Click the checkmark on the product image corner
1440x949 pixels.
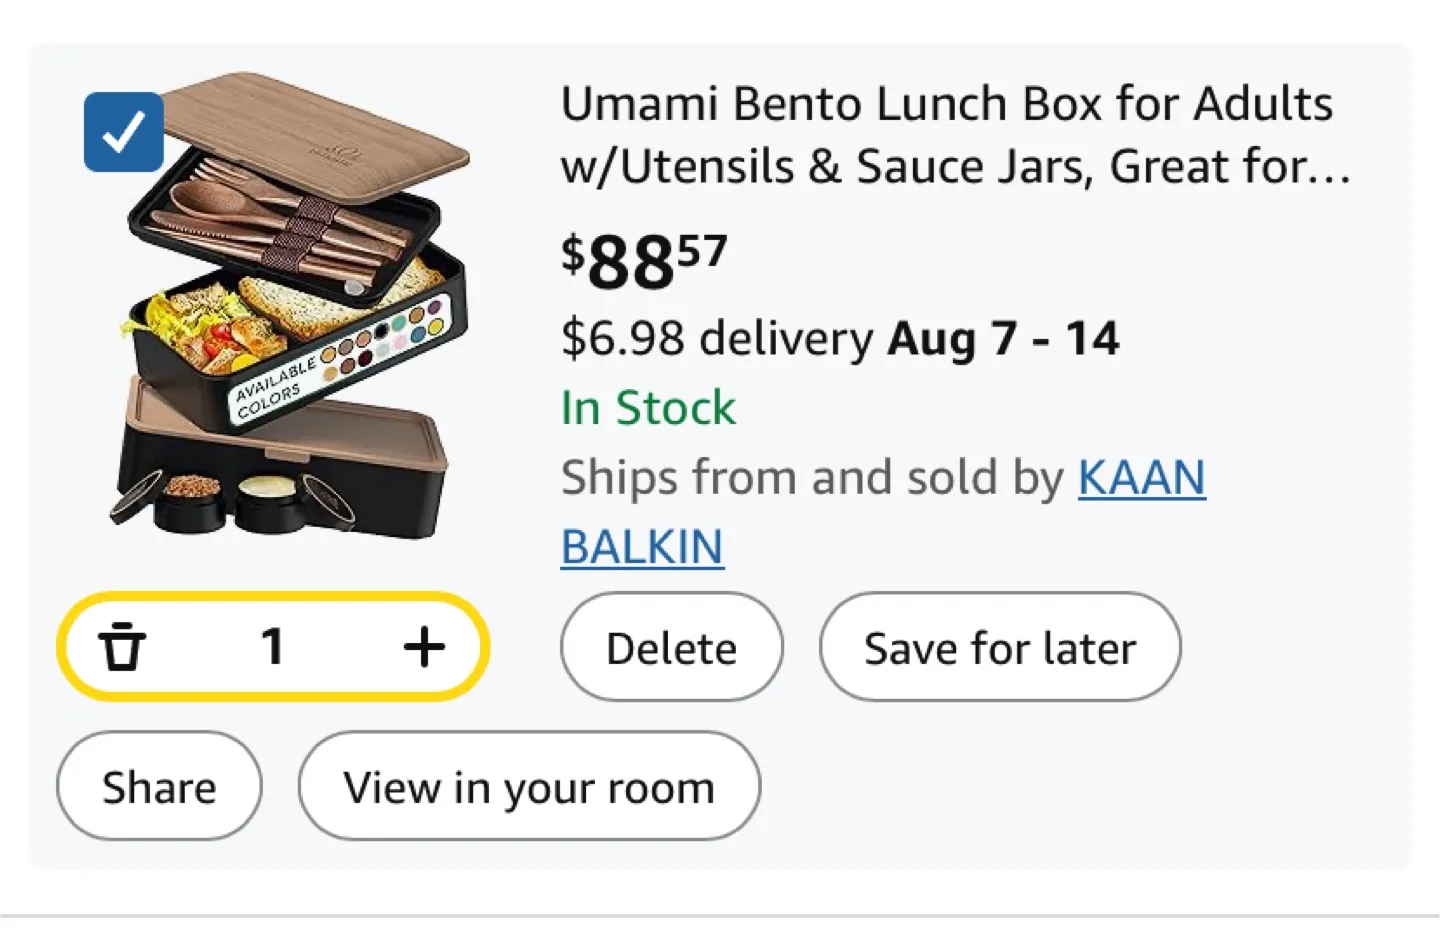point(123,131)
